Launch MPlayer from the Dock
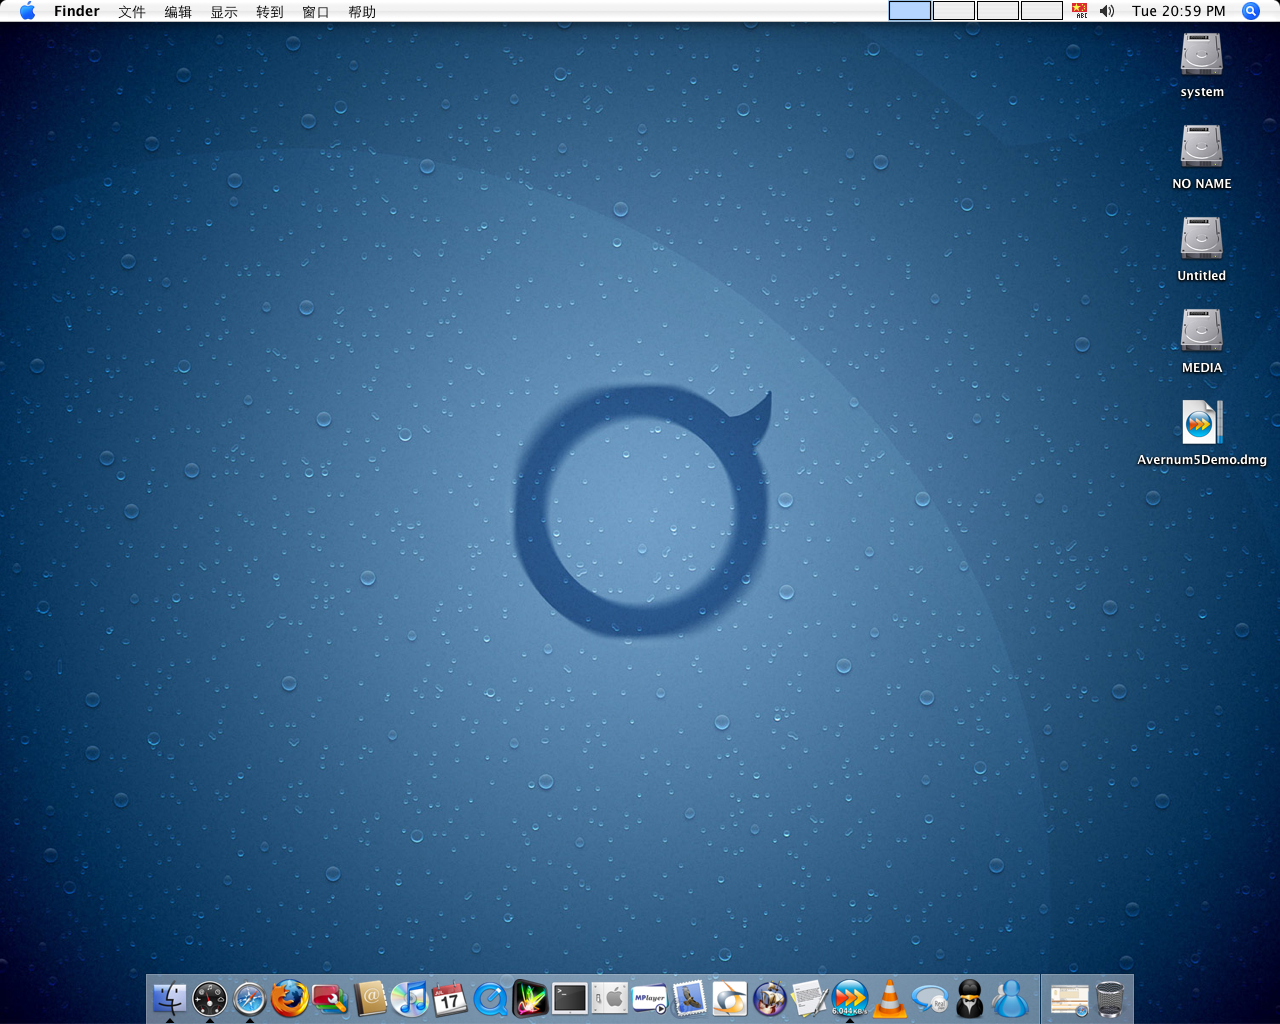This screenshot has height=1024, width=1280. pyautogui.click(x=650, y=998)
